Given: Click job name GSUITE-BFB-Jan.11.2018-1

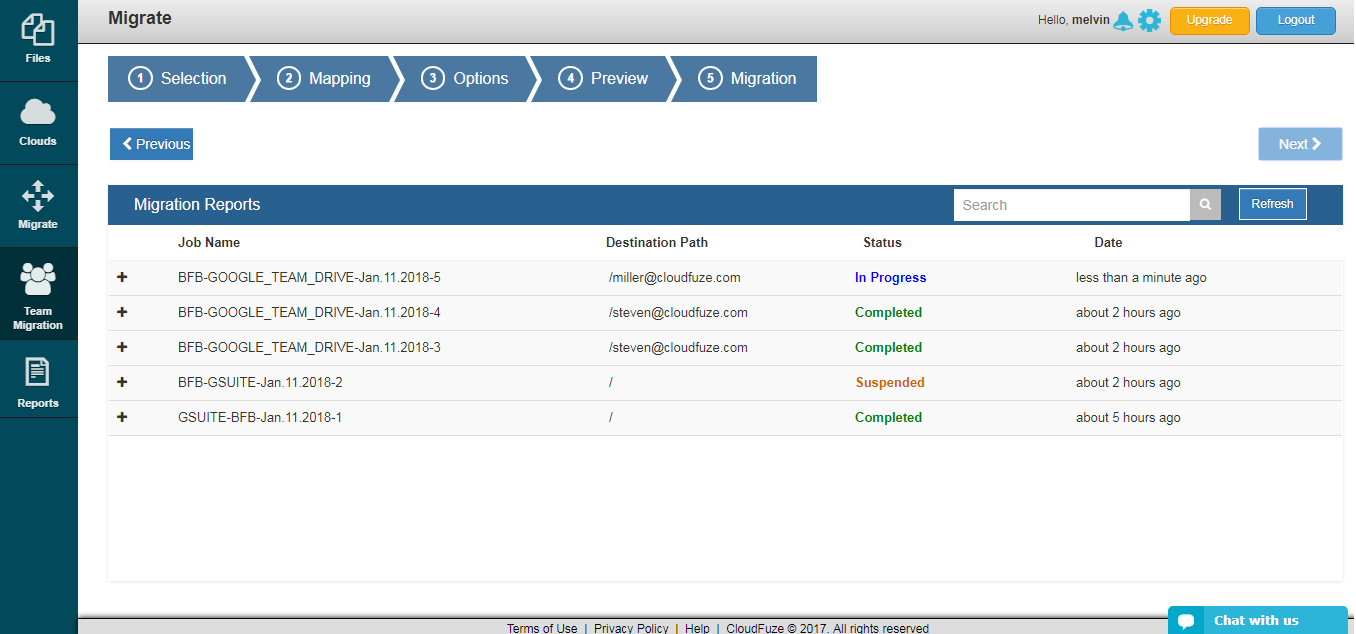Looking at the screenshot, I should point(260,417).
